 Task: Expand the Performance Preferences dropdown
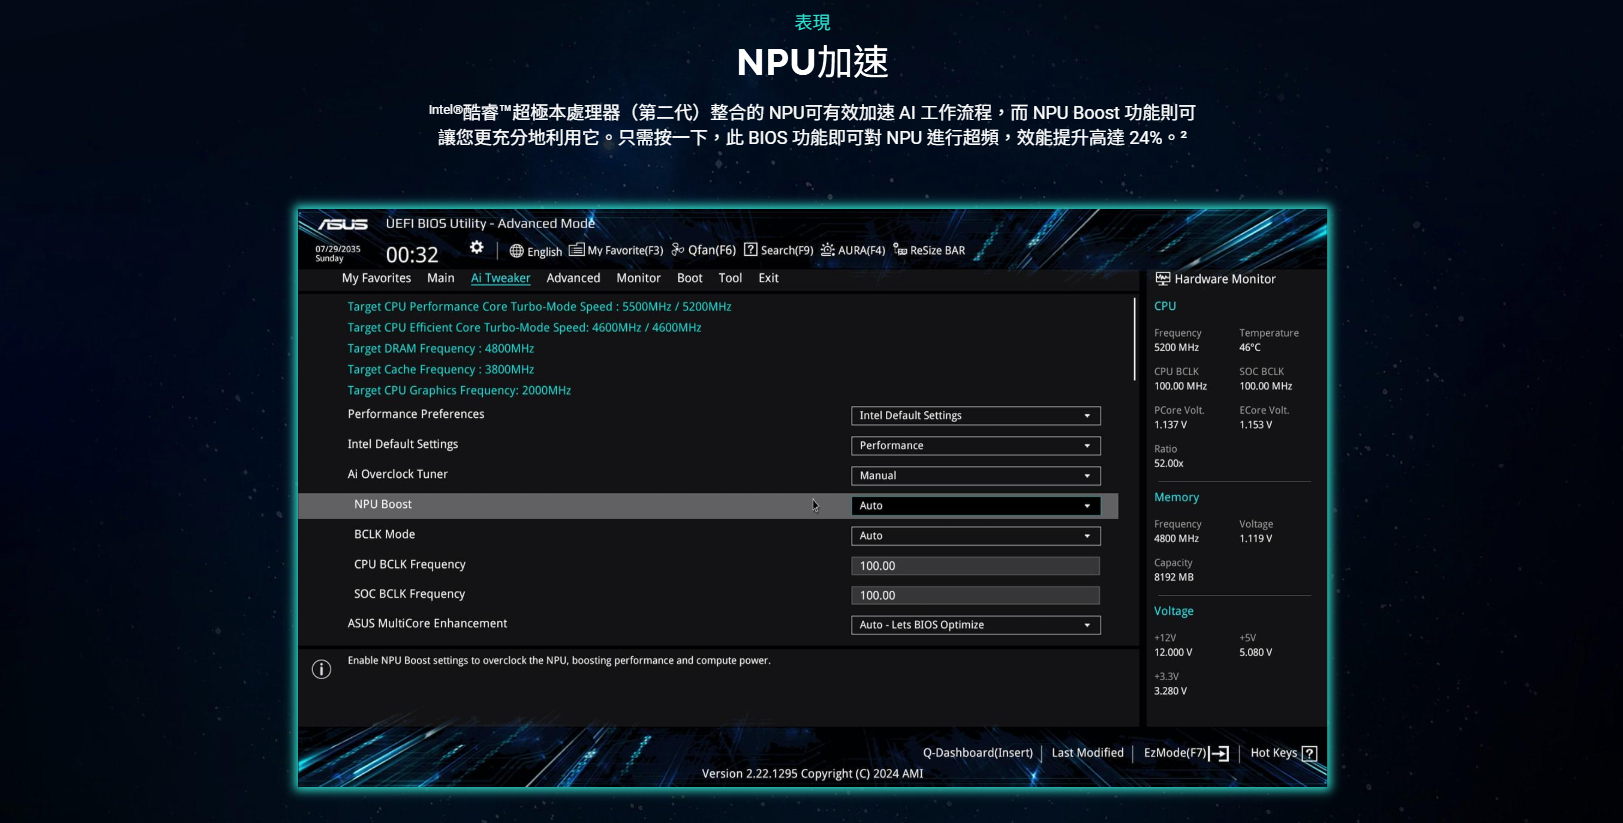pos(975,416)
